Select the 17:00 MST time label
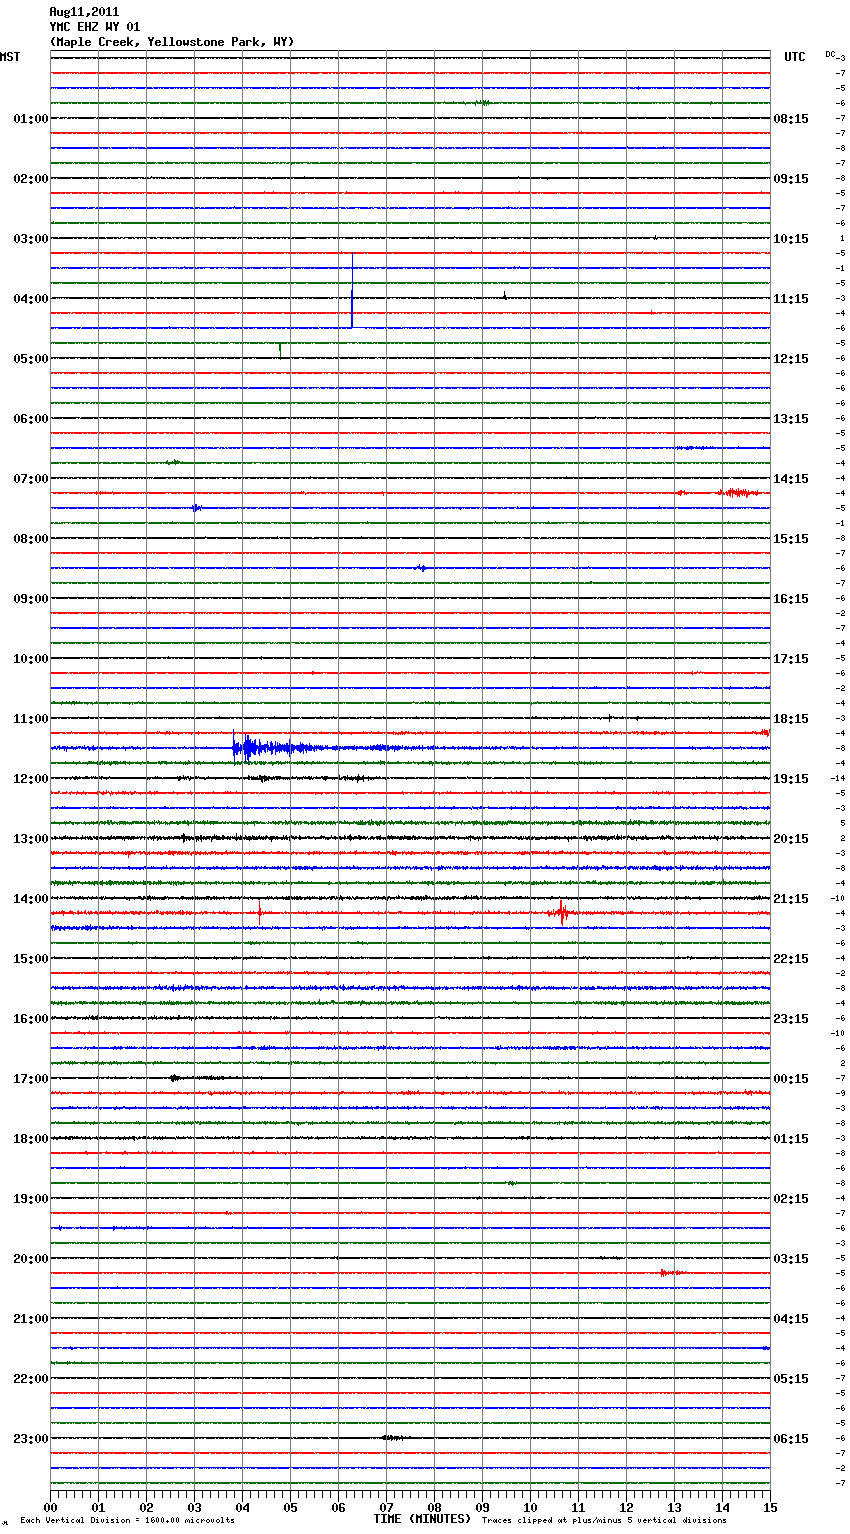The image size is (850, 1534). 31,1079
